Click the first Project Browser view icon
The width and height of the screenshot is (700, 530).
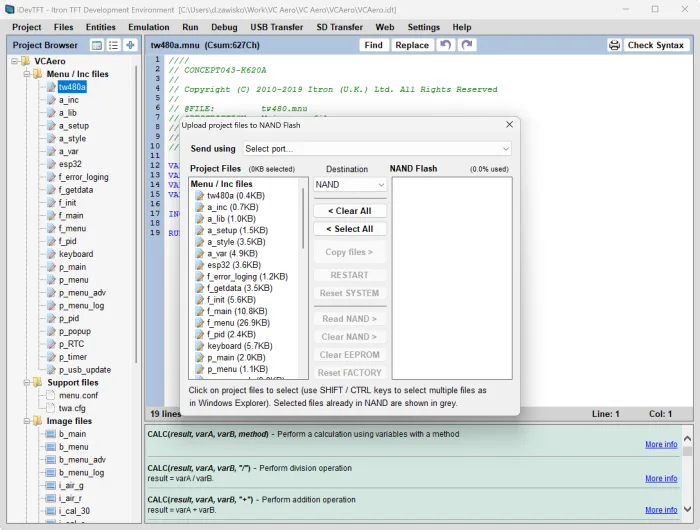[96, 45]
